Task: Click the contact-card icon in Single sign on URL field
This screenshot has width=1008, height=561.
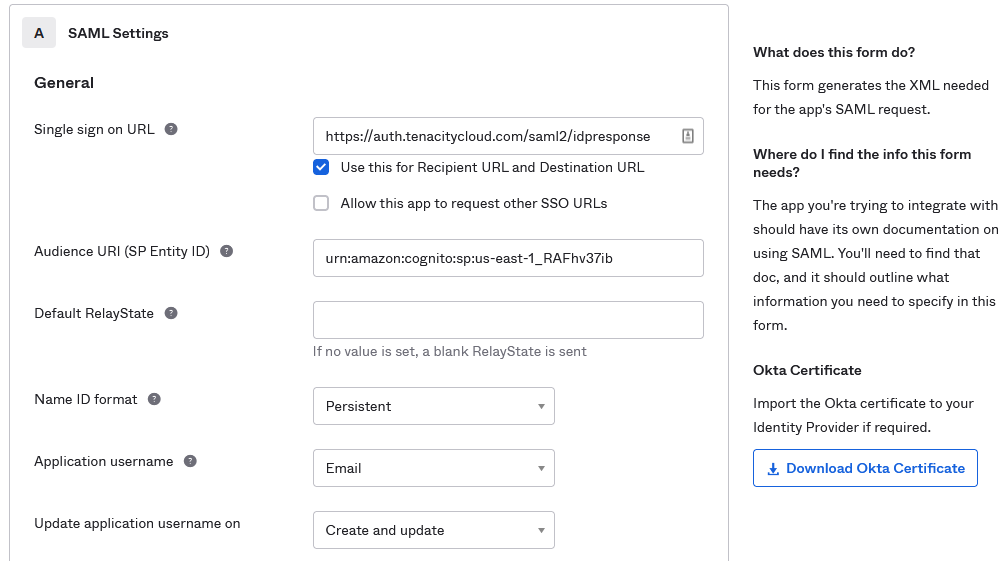Action: coord(688,136)
